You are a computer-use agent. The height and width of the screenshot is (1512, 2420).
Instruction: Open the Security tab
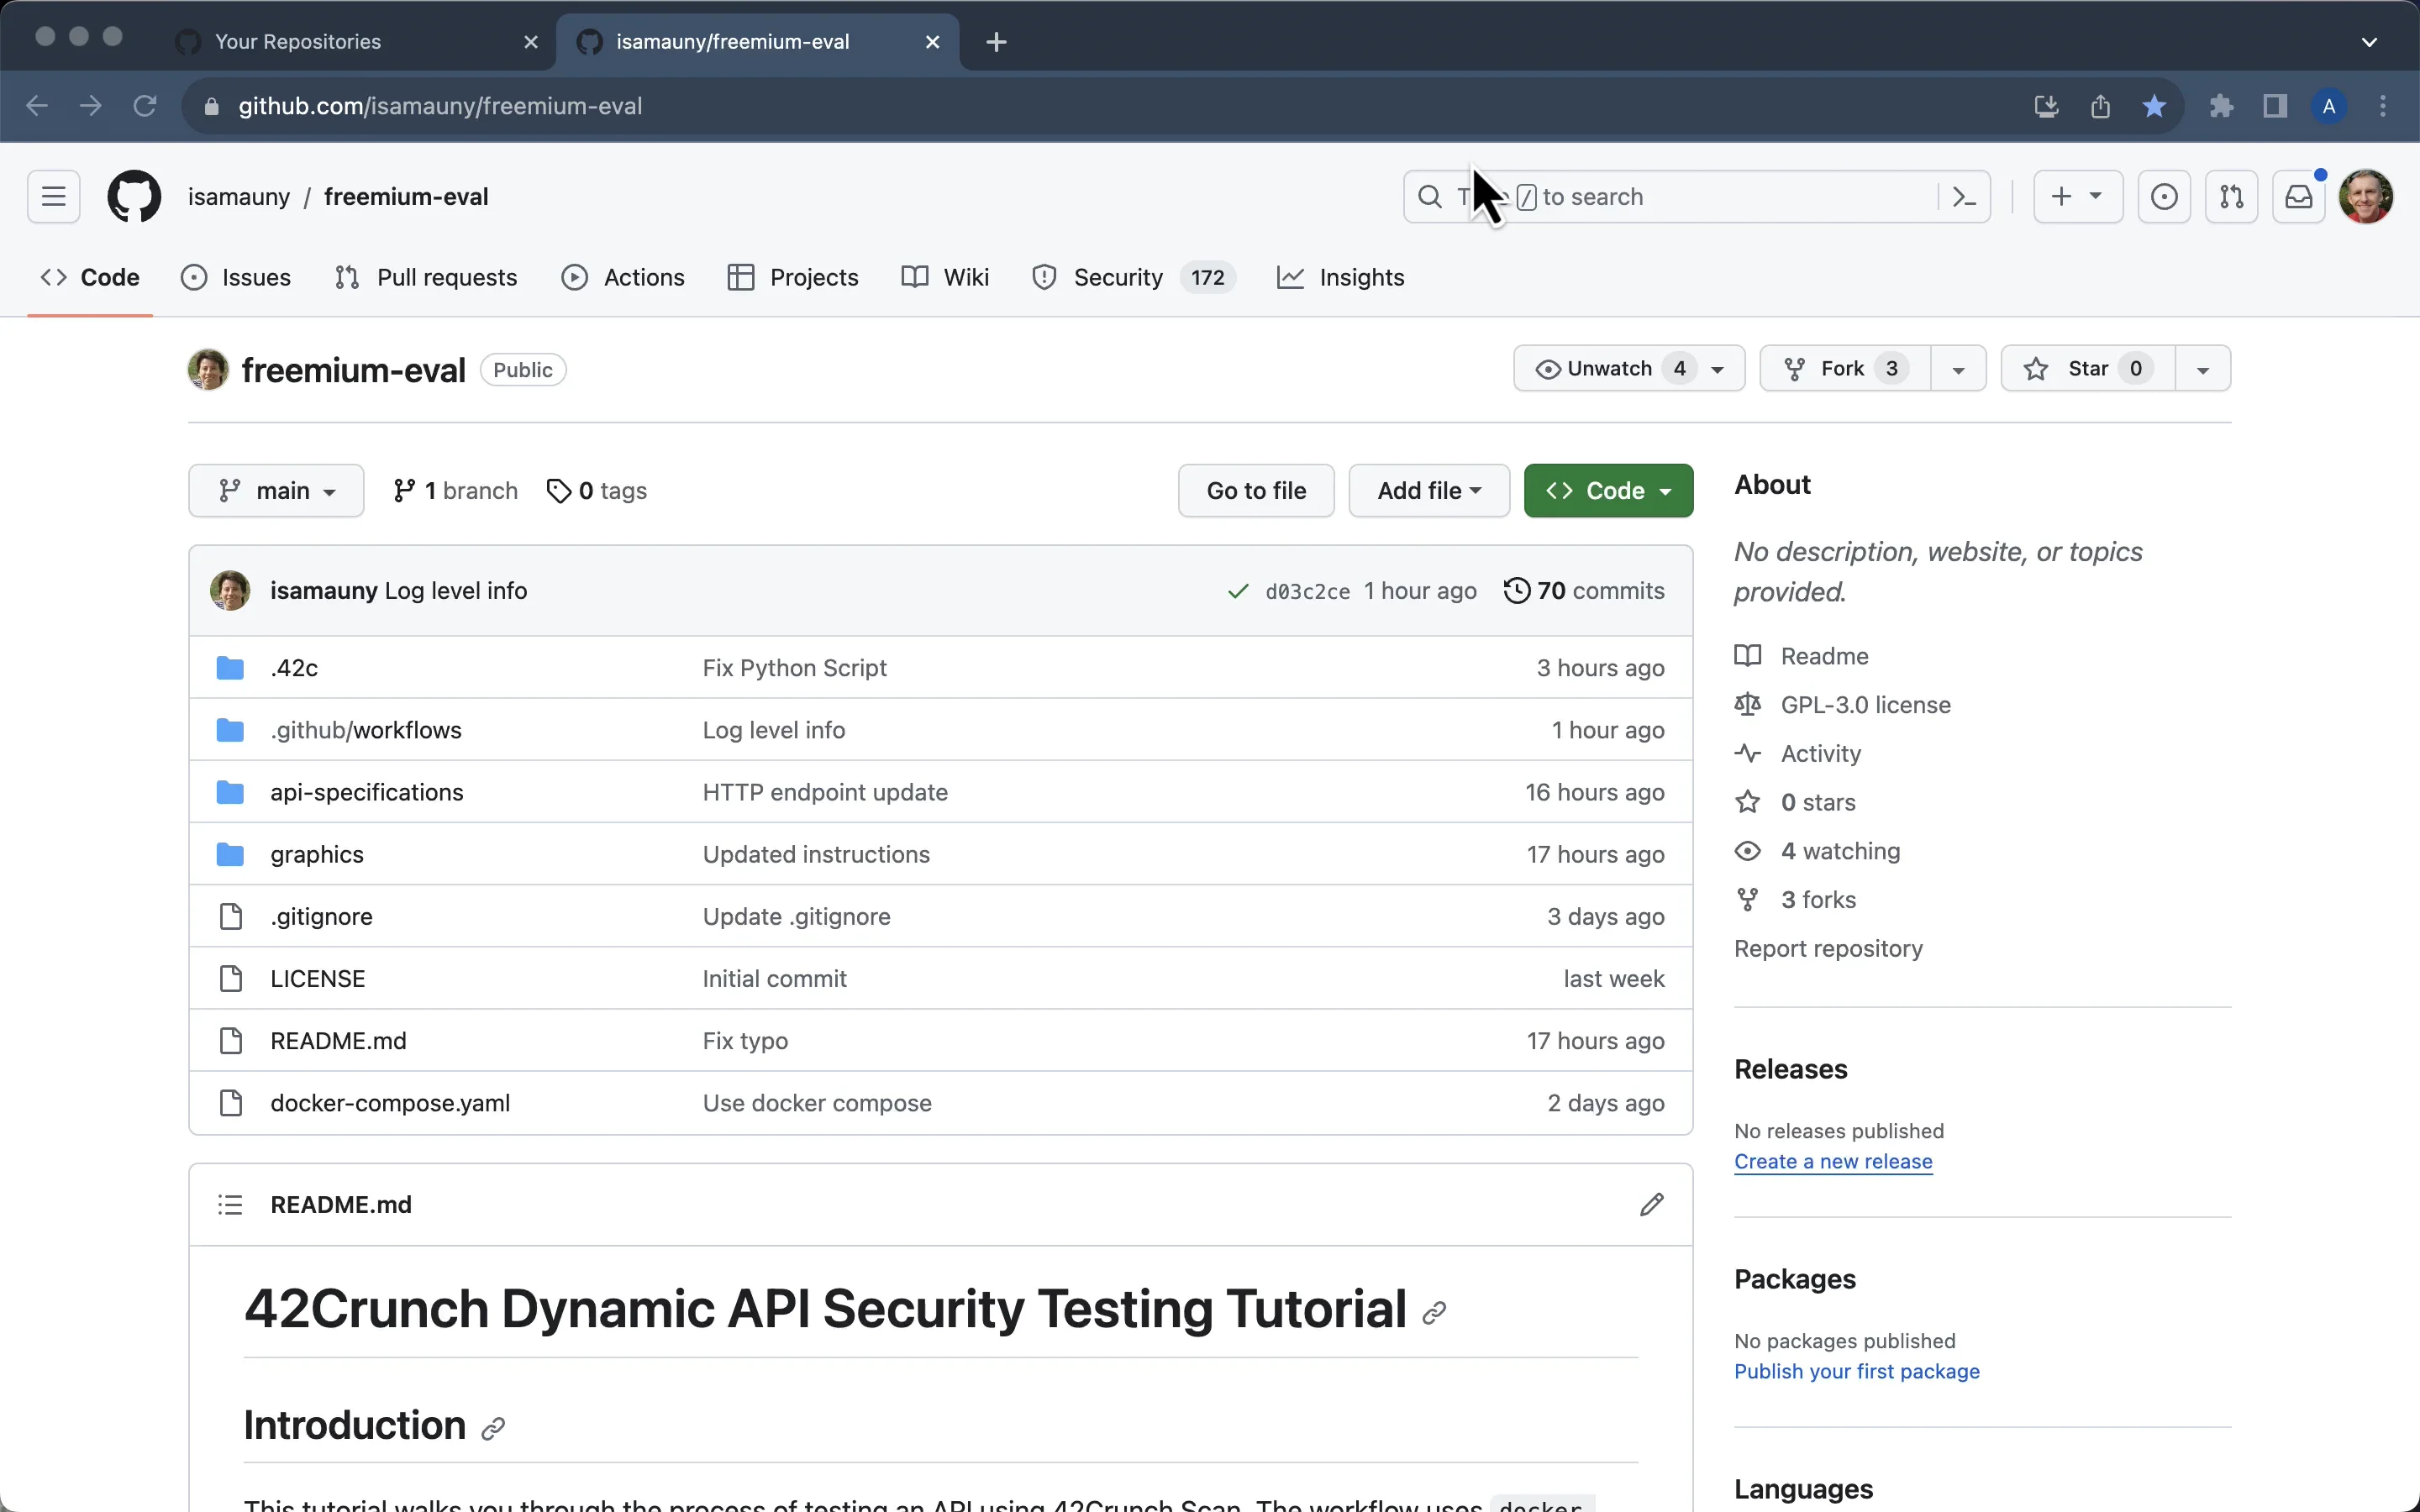click(1117, 277)
